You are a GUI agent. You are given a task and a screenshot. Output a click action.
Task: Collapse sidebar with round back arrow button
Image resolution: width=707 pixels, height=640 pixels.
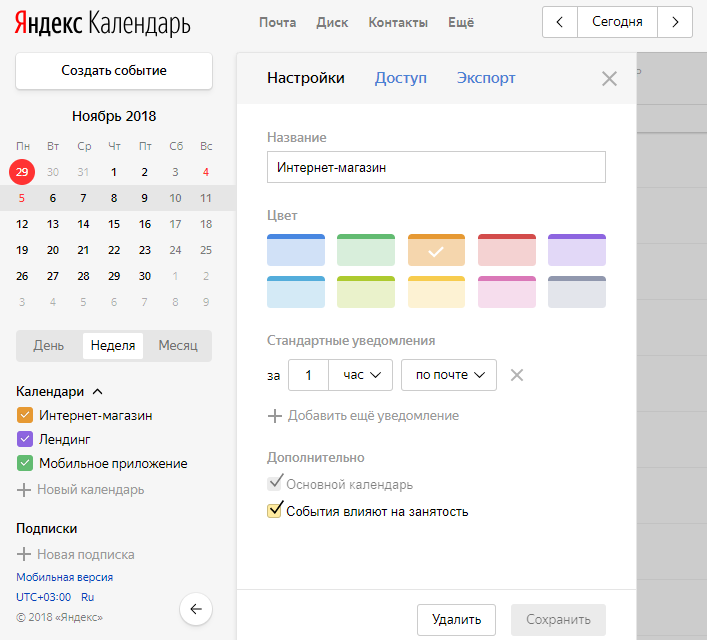tap(196, 609)
